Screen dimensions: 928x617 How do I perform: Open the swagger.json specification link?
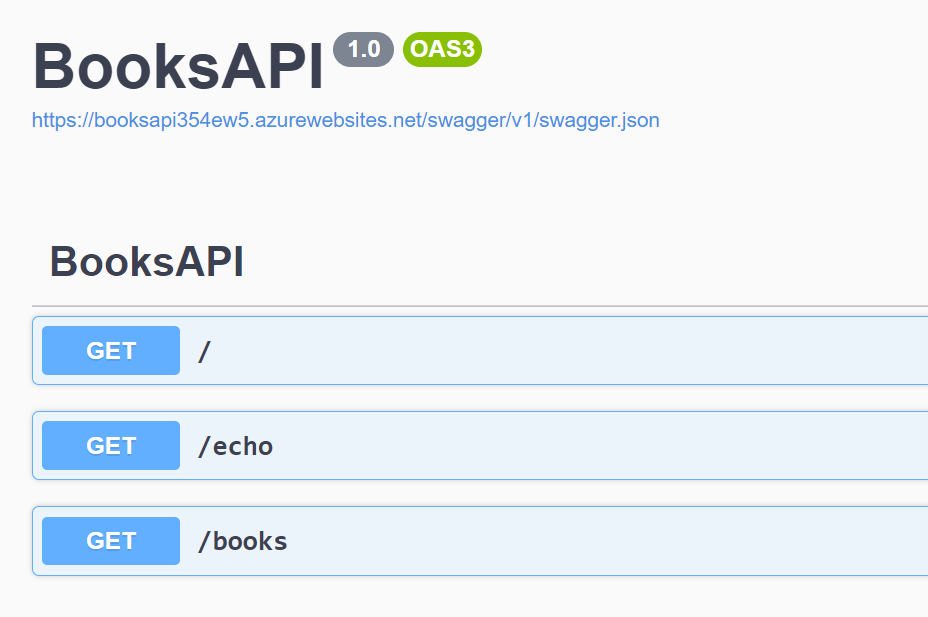345,120
